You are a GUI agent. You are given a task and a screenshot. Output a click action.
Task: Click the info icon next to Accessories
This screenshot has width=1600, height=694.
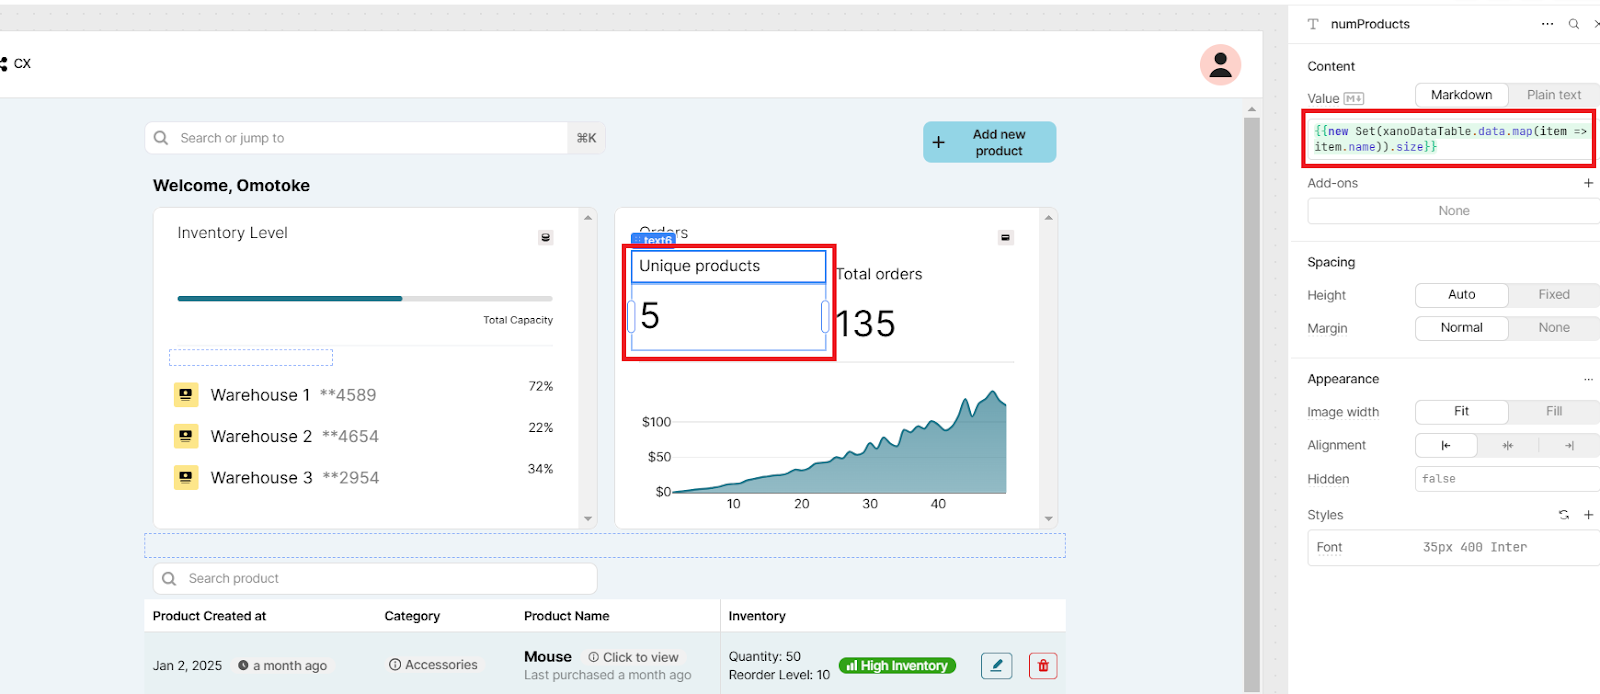coord(395,665)
